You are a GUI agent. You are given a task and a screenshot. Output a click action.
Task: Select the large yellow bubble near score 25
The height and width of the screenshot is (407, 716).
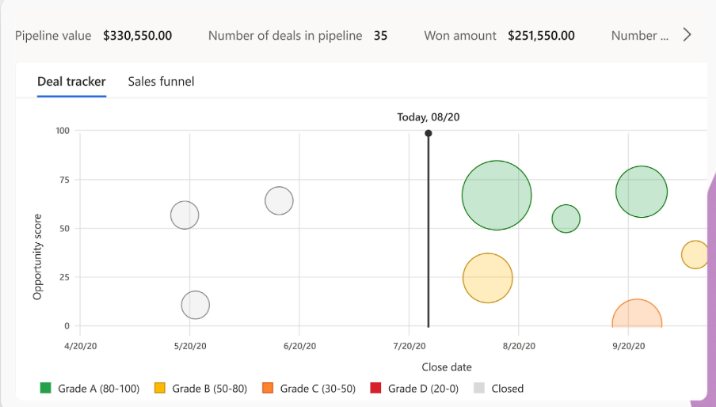click(x=487, y=278)
